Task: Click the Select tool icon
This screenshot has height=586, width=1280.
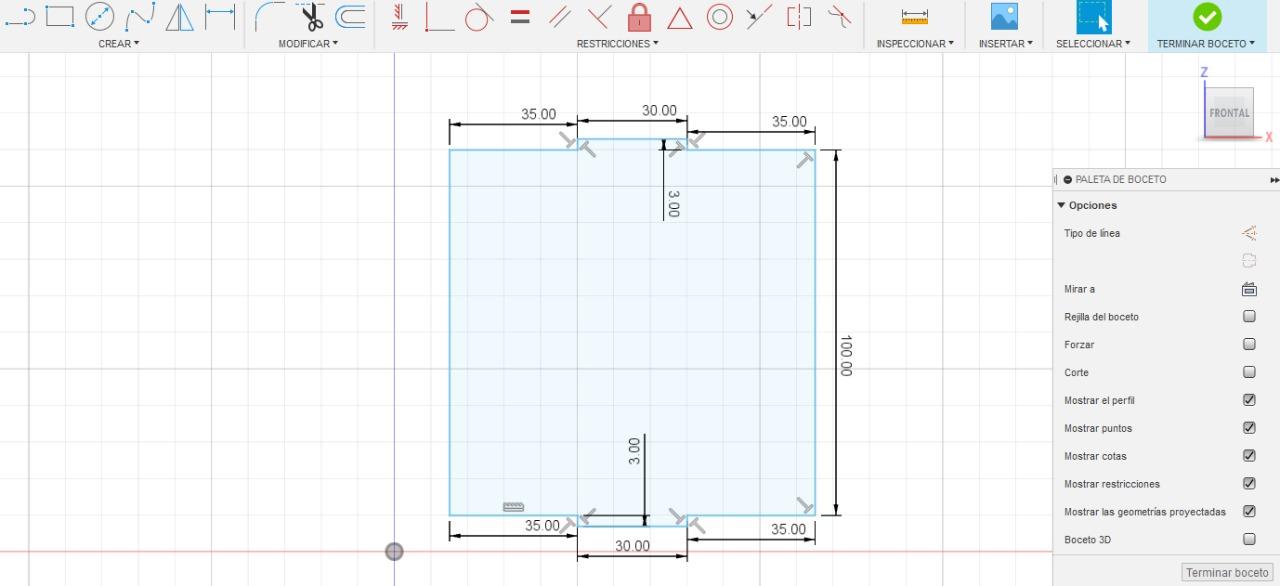Action: (1093, 17)
